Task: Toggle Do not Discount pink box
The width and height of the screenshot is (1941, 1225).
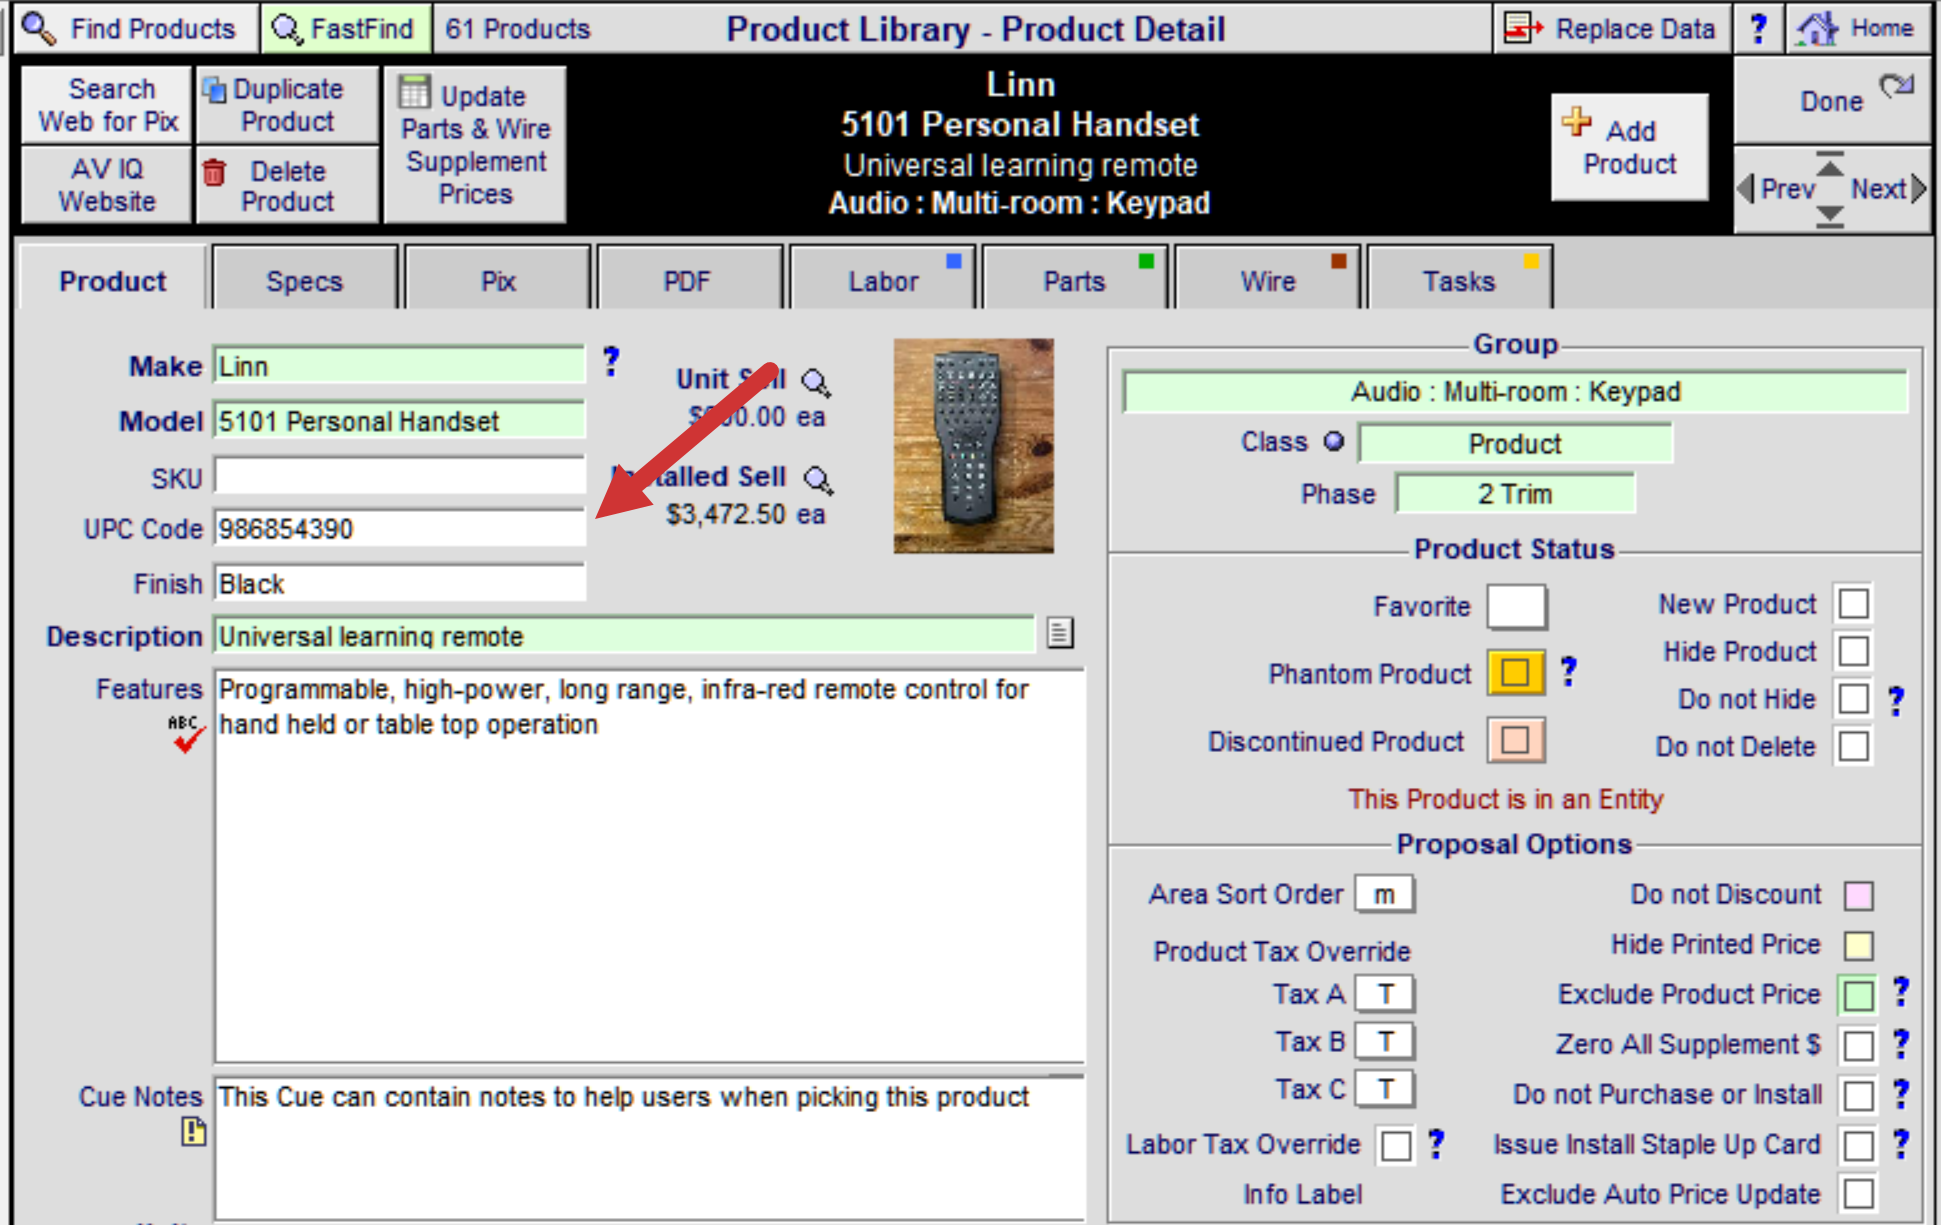Action: tap(1858, 895)
